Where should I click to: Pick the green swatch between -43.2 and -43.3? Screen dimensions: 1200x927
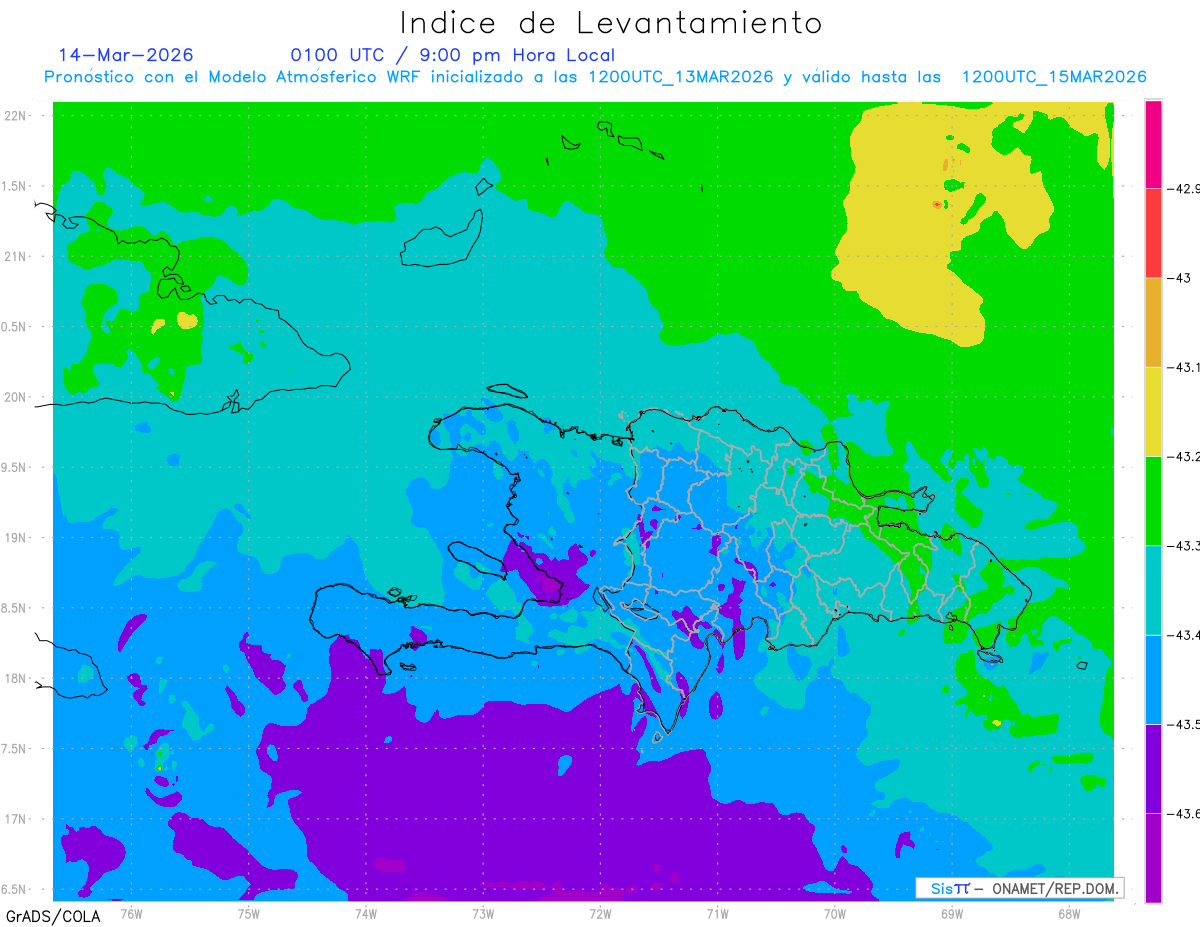[1153, 500]
